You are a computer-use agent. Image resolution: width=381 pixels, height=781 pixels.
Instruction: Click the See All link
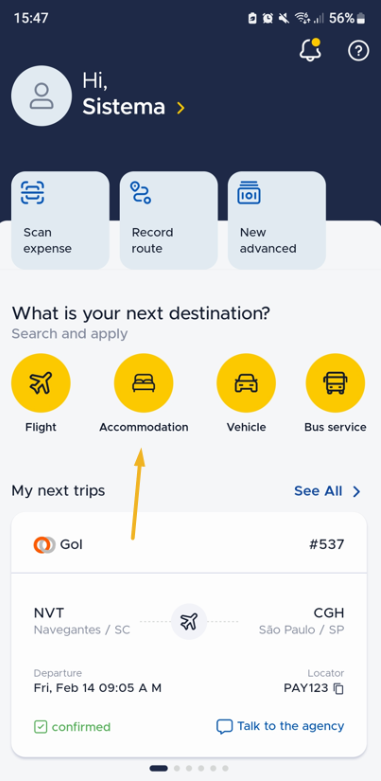(318, 491)
